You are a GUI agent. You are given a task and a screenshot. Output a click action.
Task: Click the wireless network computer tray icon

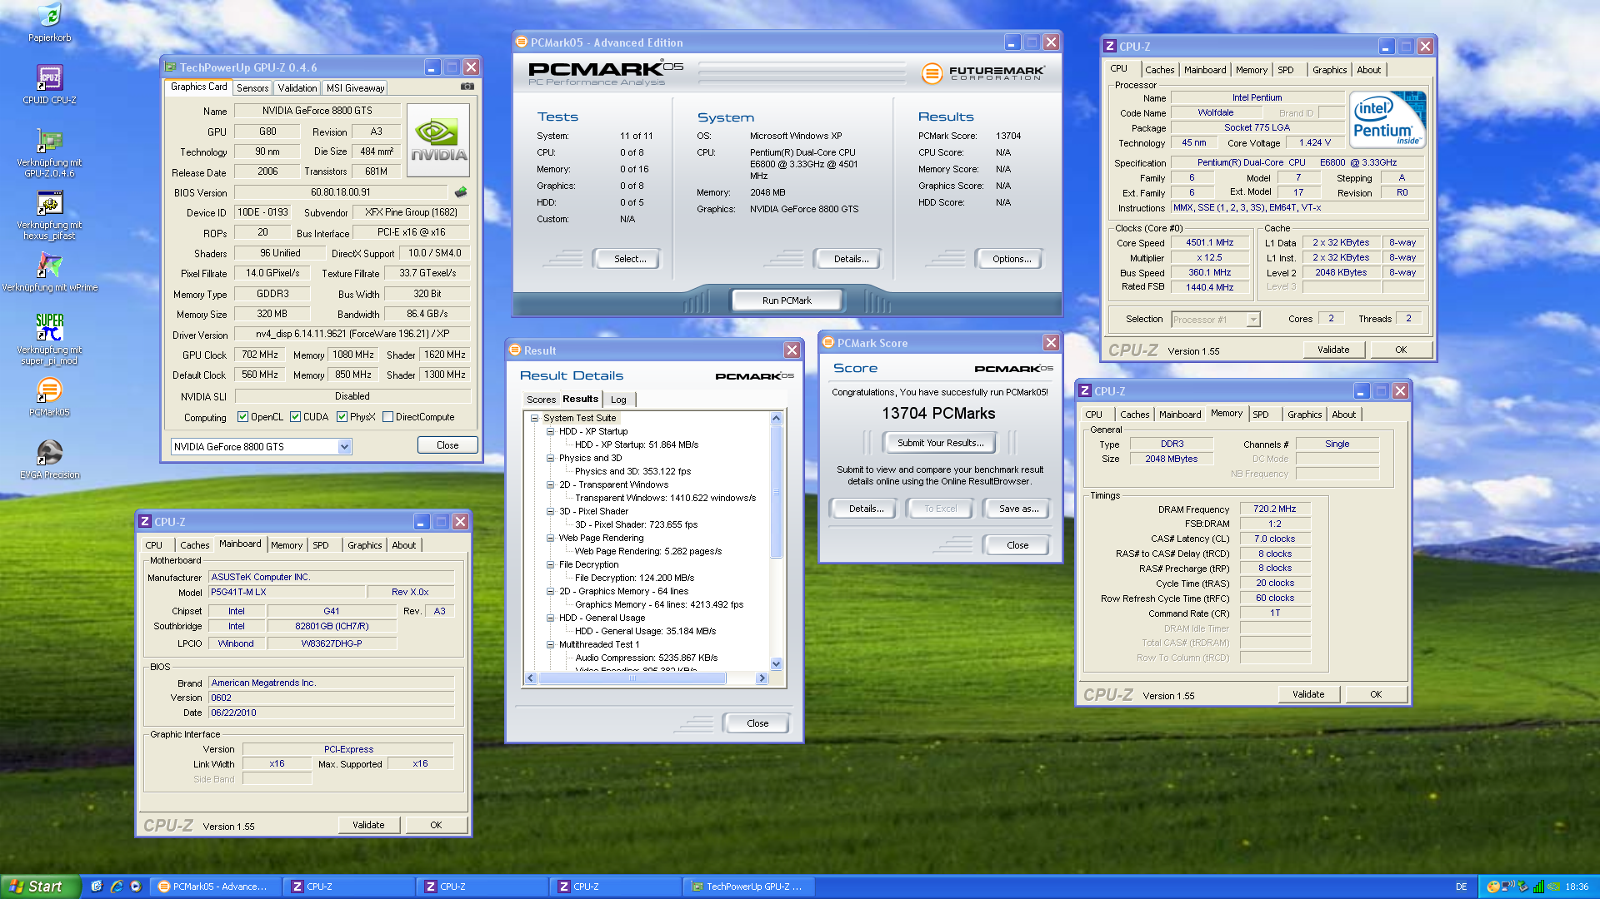point(1507,887)
